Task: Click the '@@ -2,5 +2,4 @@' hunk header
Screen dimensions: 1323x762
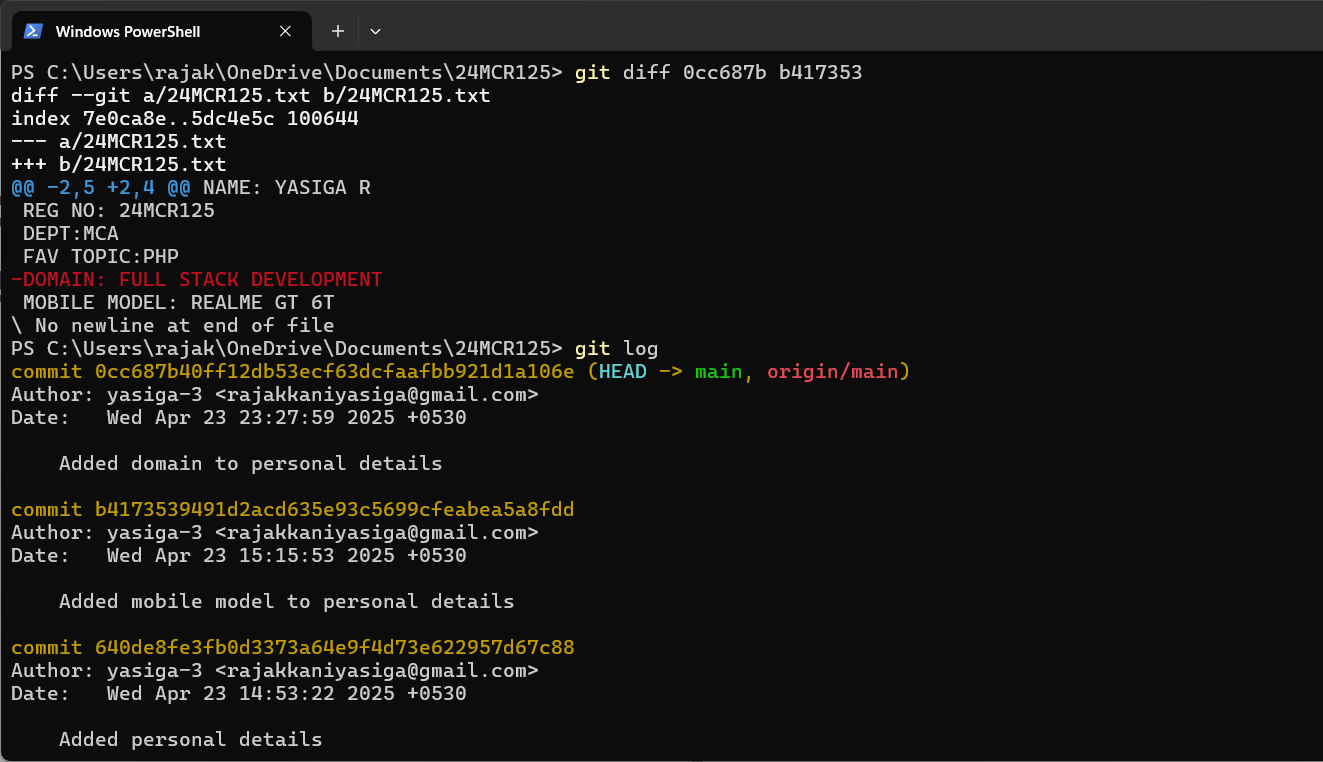Action: 101,188
